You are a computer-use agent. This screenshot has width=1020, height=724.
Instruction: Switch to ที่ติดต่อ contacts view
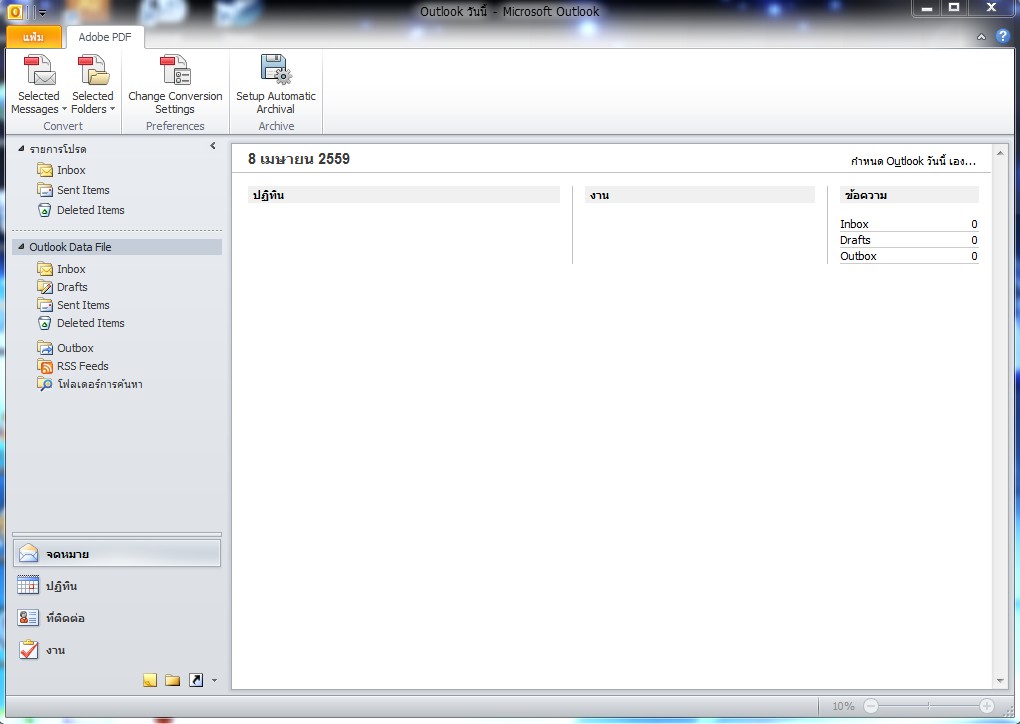(117, 617)
